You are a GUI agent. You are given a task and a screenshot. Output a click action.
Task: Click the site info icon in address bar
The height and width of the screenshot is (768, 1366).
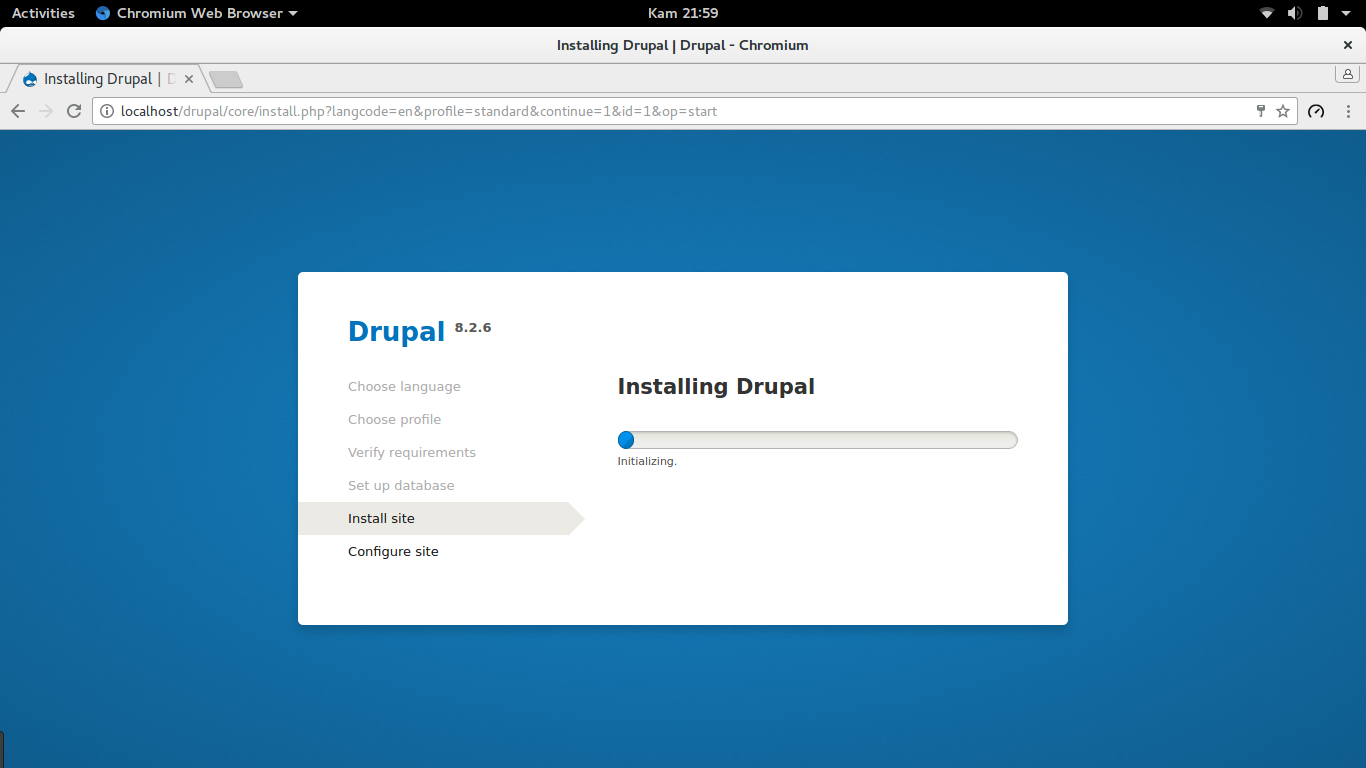pyautogui.click(x=107, y=111)
